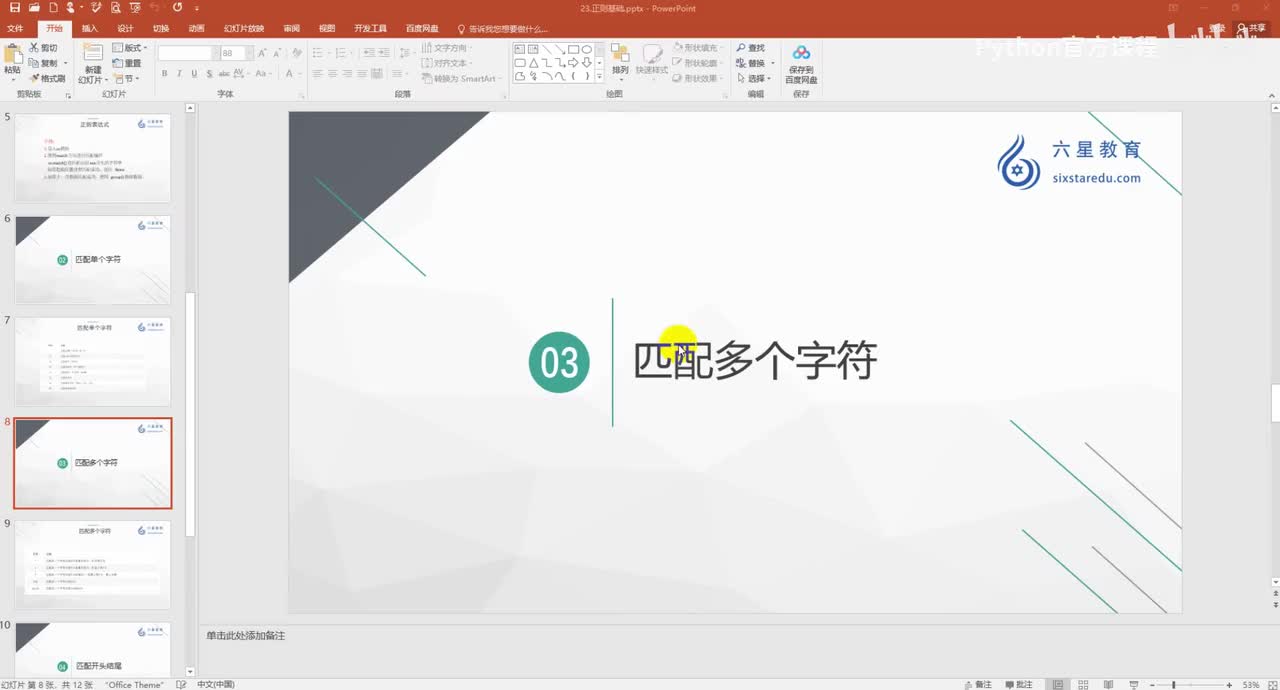The image size is (1280, 690).
Task: Switch to Transitions tab (切换)
Action: coord(161,29)
